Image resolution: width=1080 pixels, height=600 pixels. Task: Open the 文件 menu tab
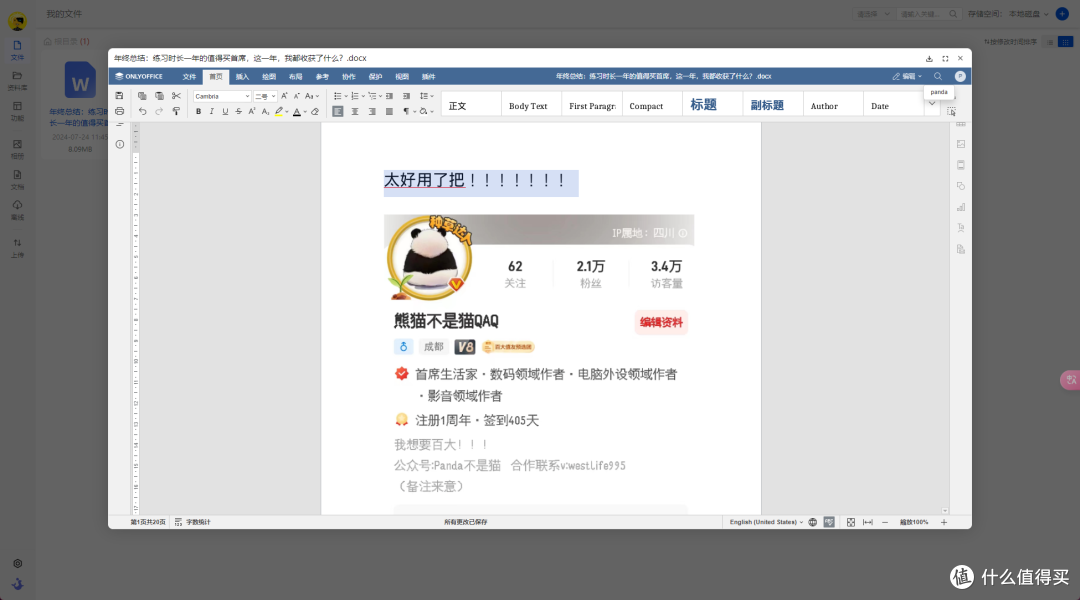(x=190, y=76)
